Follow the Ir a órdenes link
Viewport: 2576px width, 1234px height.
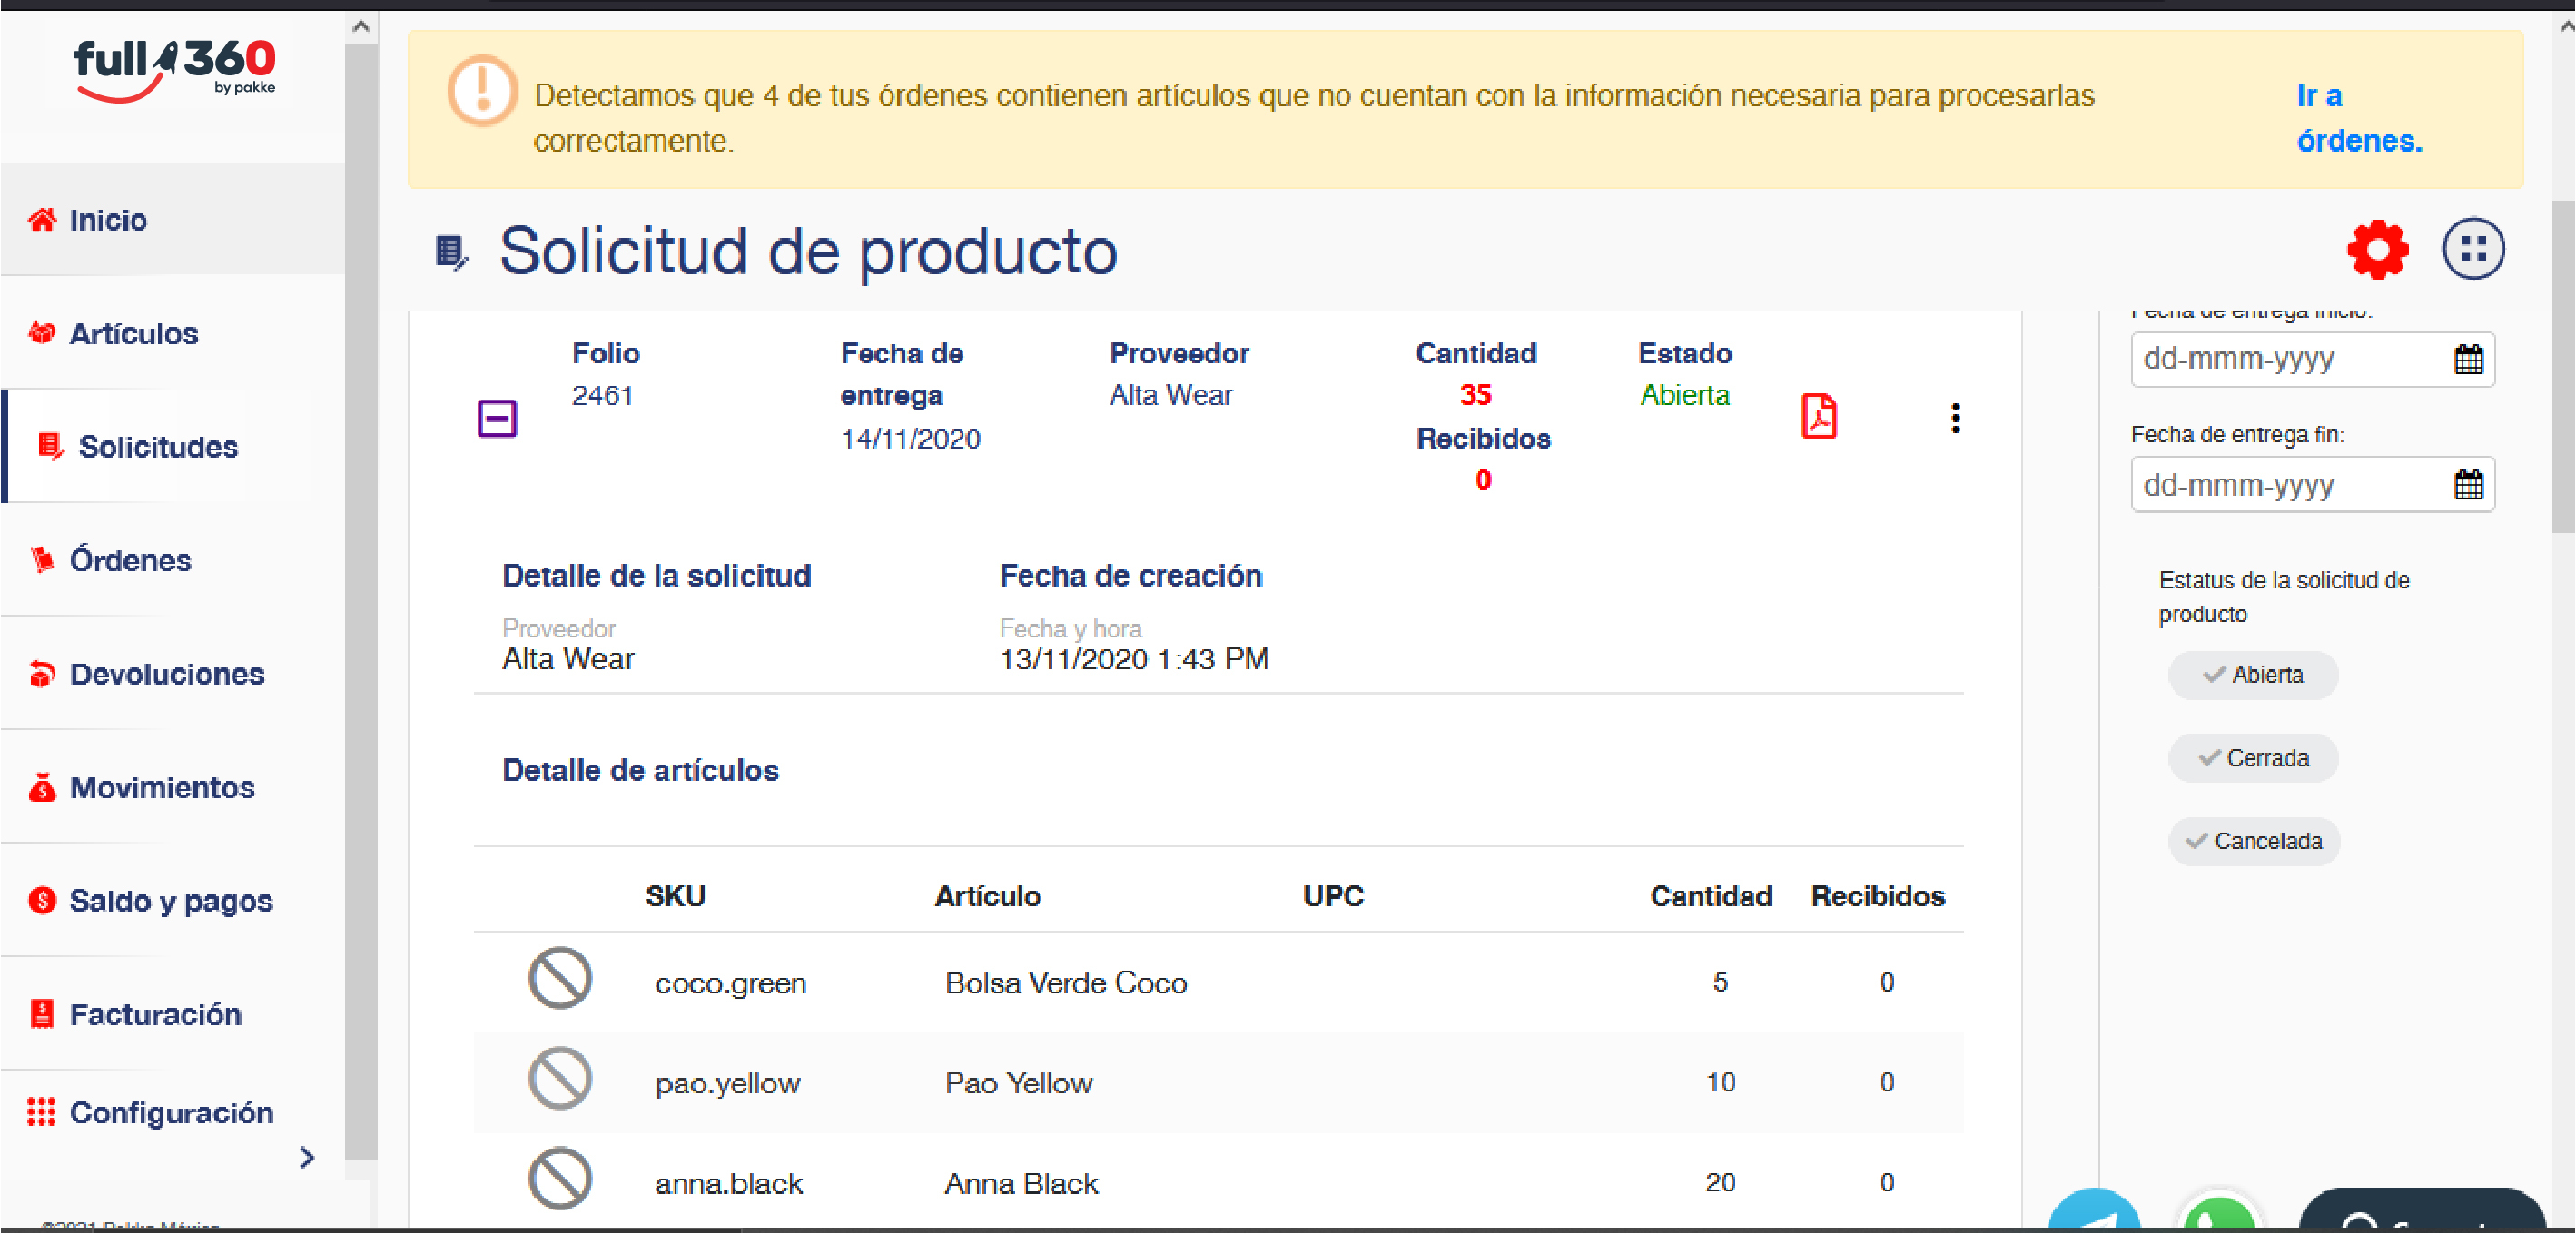click(2358, 118)
